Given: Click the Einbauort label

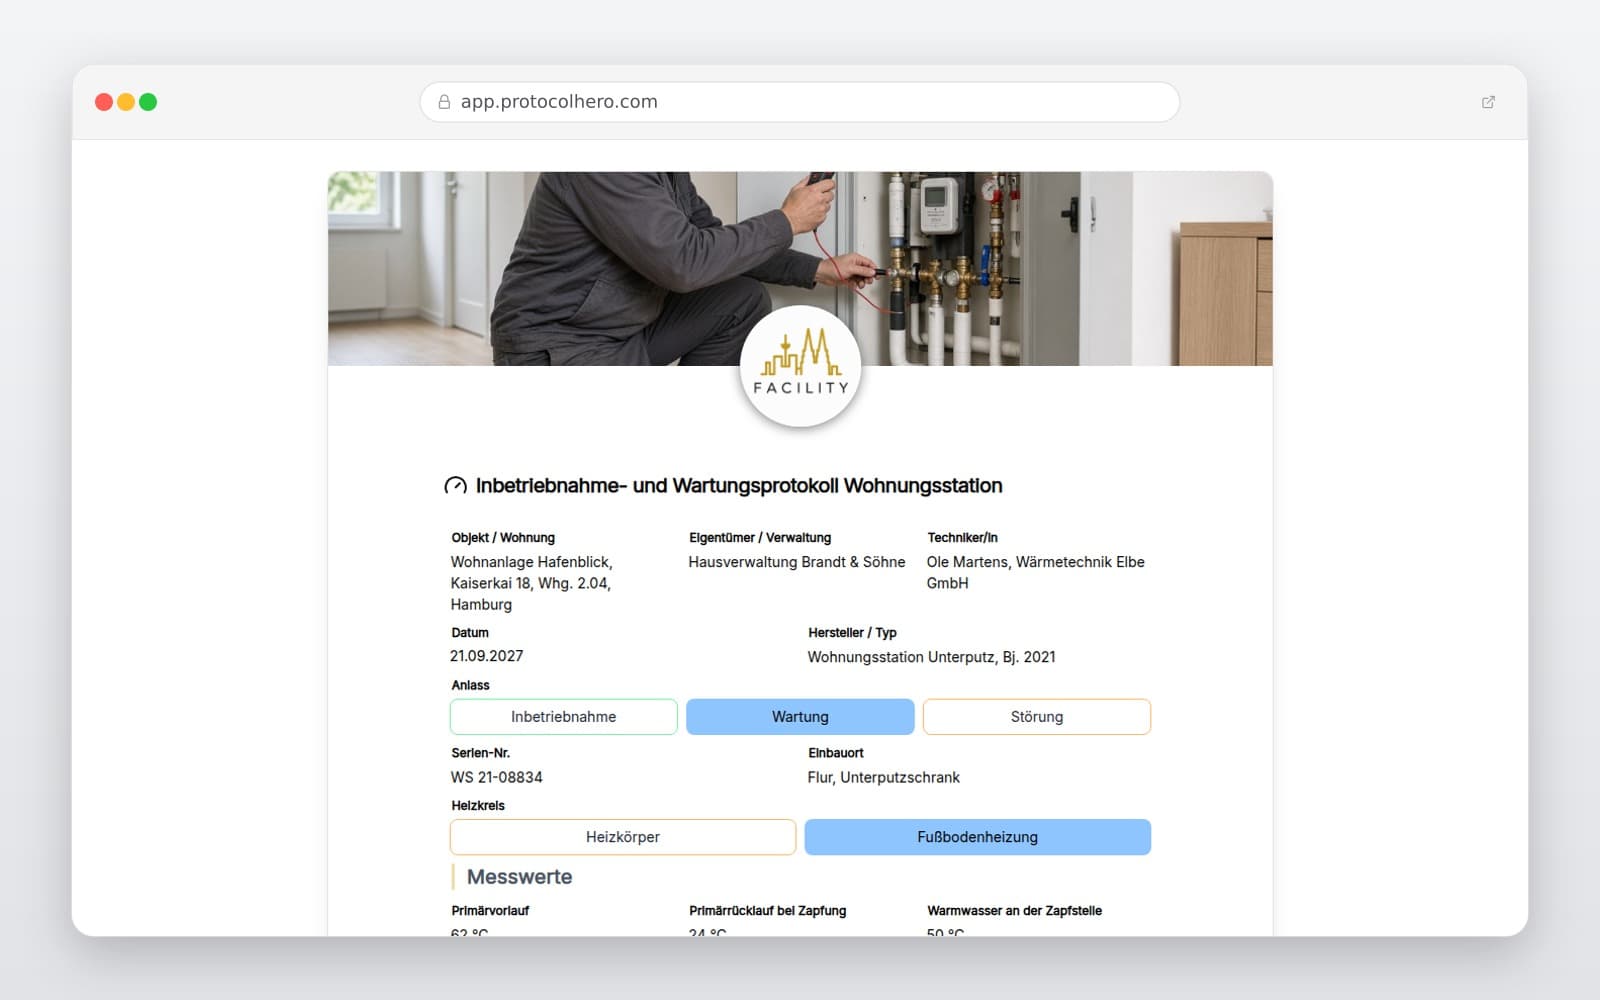Looking at the screenshot, I should coord(836,753).
